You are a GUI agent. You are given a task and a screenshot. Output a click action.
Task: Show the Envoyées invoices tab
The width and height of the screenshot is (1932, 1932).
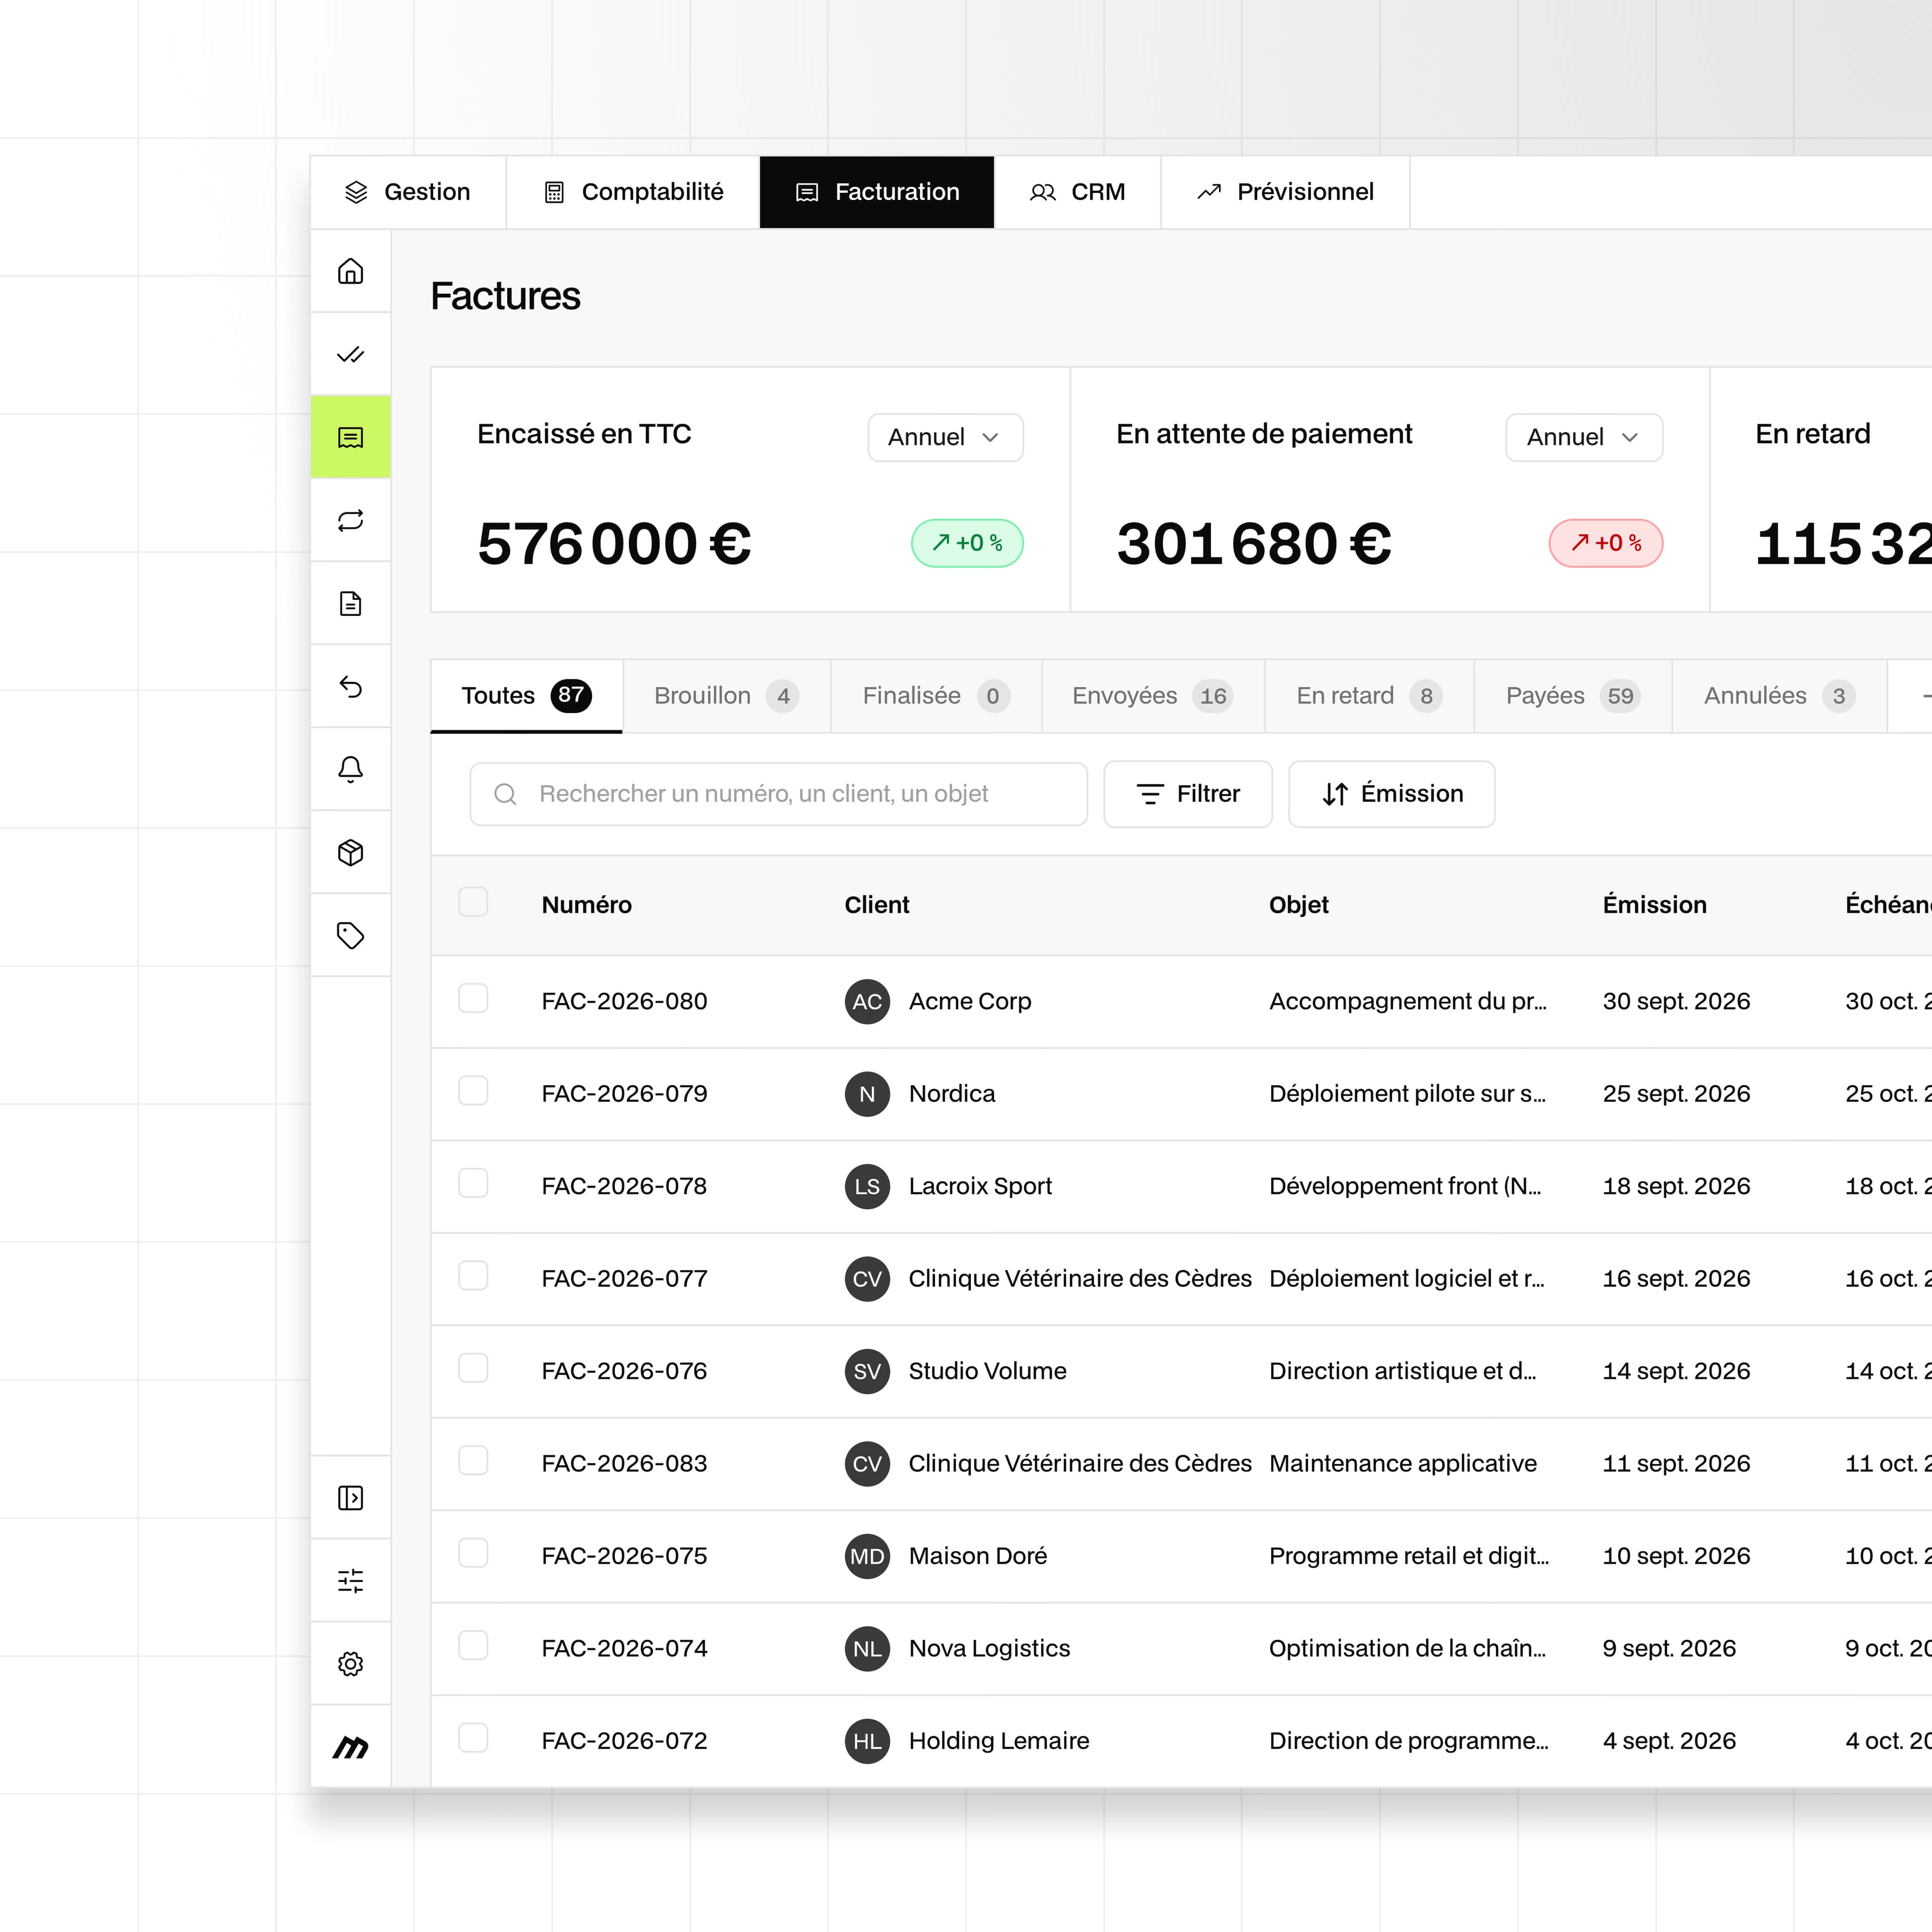point(1152,696)
